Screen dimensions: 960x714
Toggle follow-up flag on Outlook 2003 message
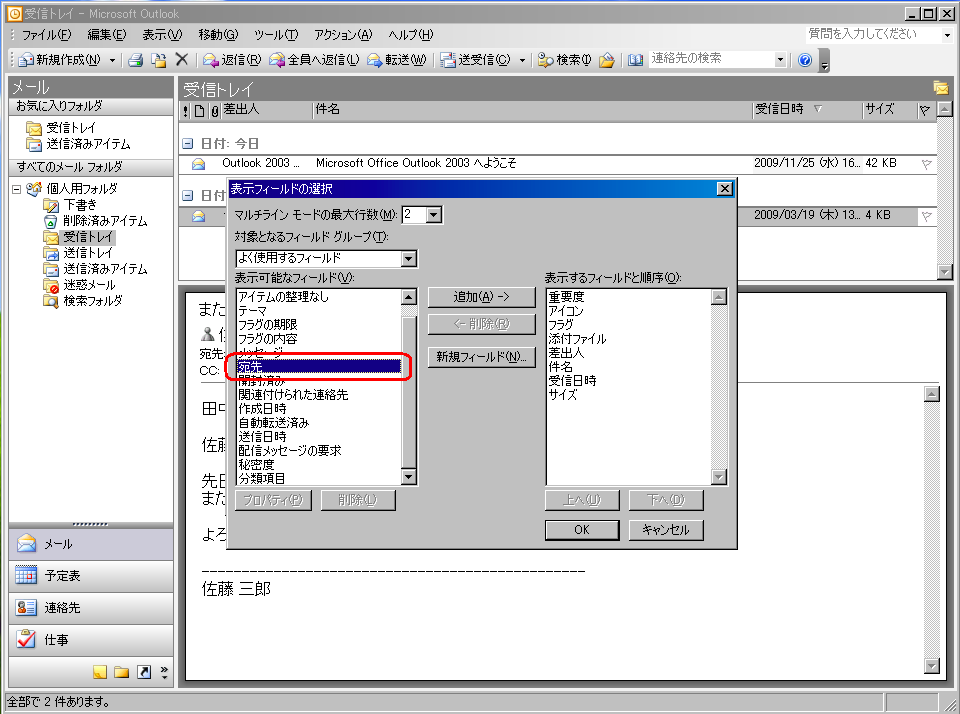coord(926,164)
